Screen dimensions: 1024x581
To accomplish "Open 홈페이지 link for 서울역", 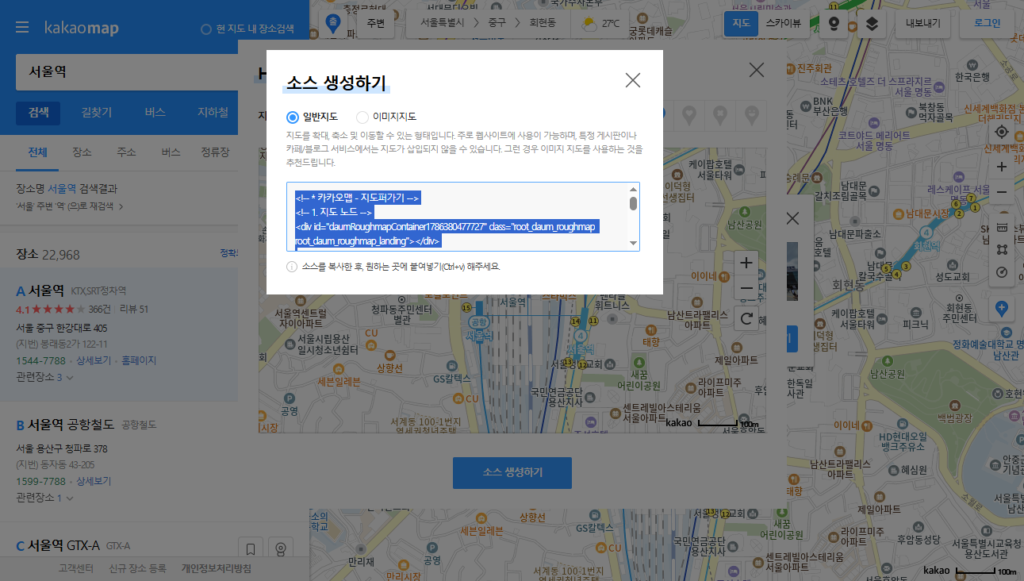I will click(x=138, y=360).
